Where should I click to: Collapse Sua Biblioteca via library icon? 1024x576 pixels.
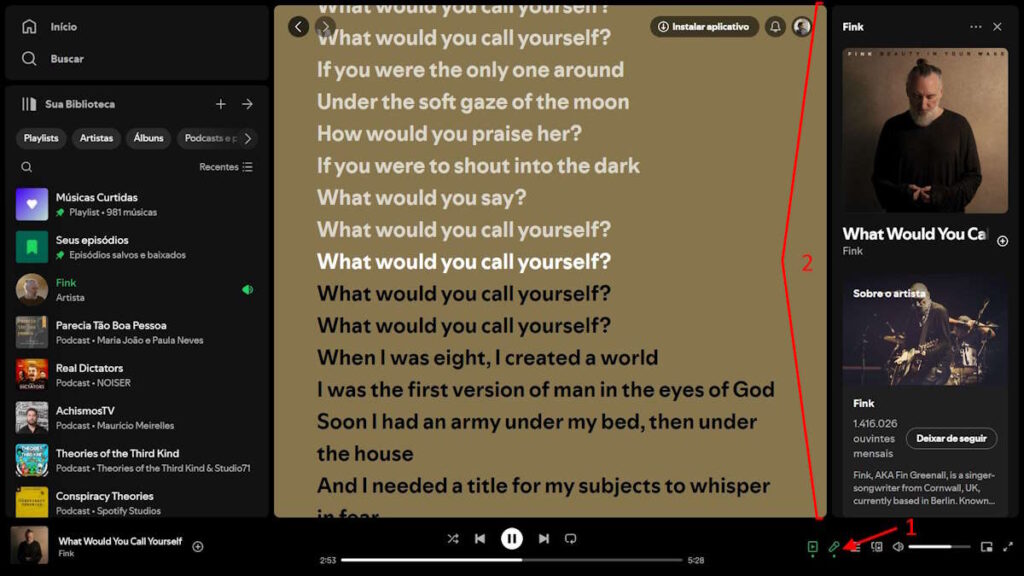pyautogui.click(x=29, y=104)
